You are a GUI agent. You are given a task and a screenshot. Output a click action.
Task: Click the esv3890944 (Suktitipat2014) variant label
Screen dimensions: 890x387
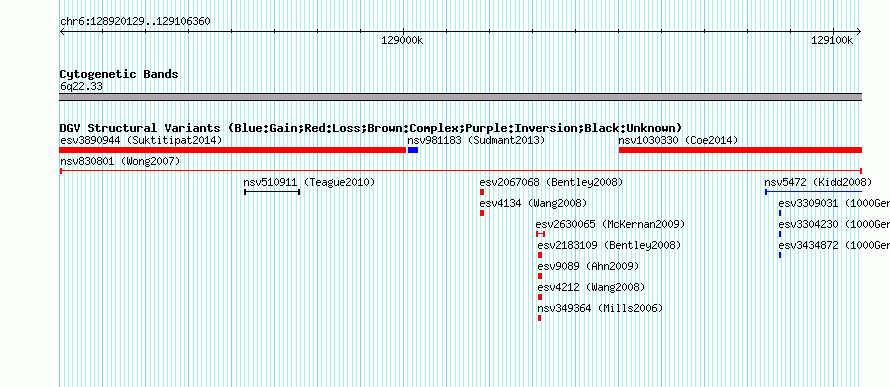141,140
